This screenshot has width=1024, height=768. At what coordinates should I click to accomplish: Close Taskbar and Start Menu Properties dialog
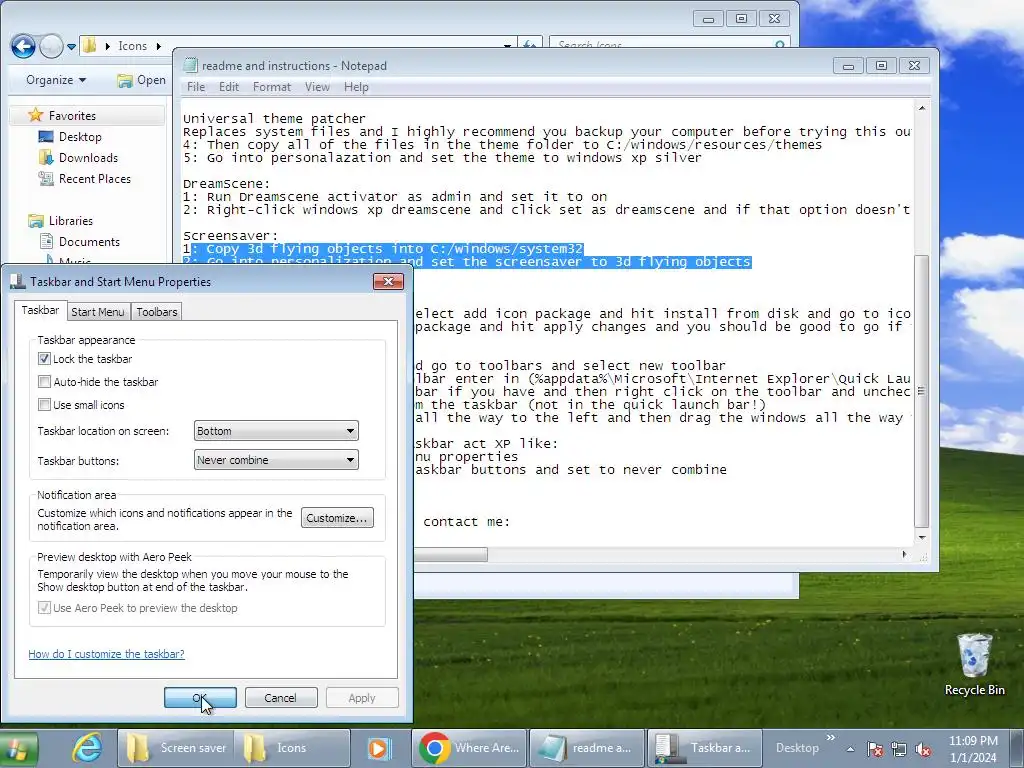389,281
